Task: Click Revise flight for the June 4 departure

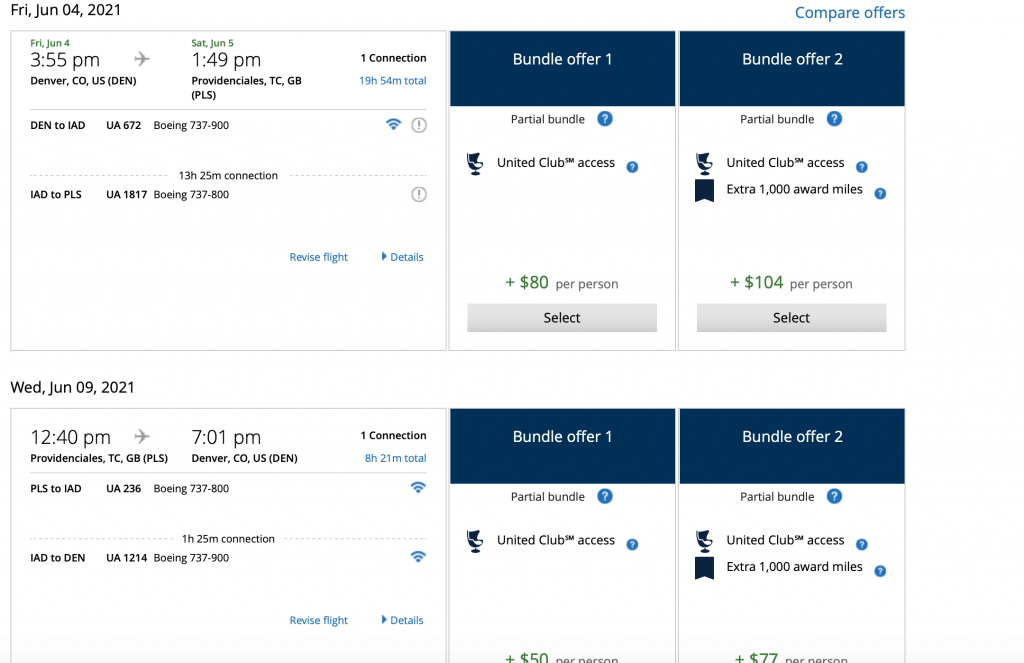Action: click(318, 257)
